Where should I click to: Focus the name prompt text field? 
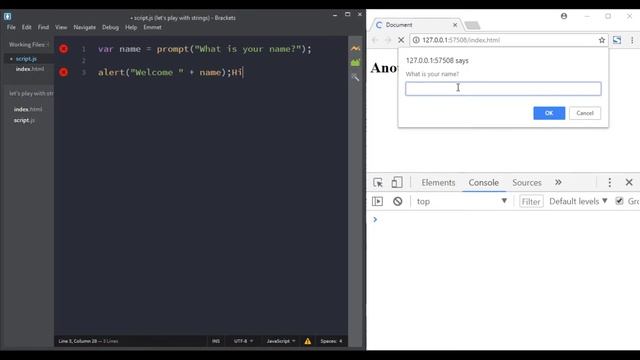pos(503,89)
